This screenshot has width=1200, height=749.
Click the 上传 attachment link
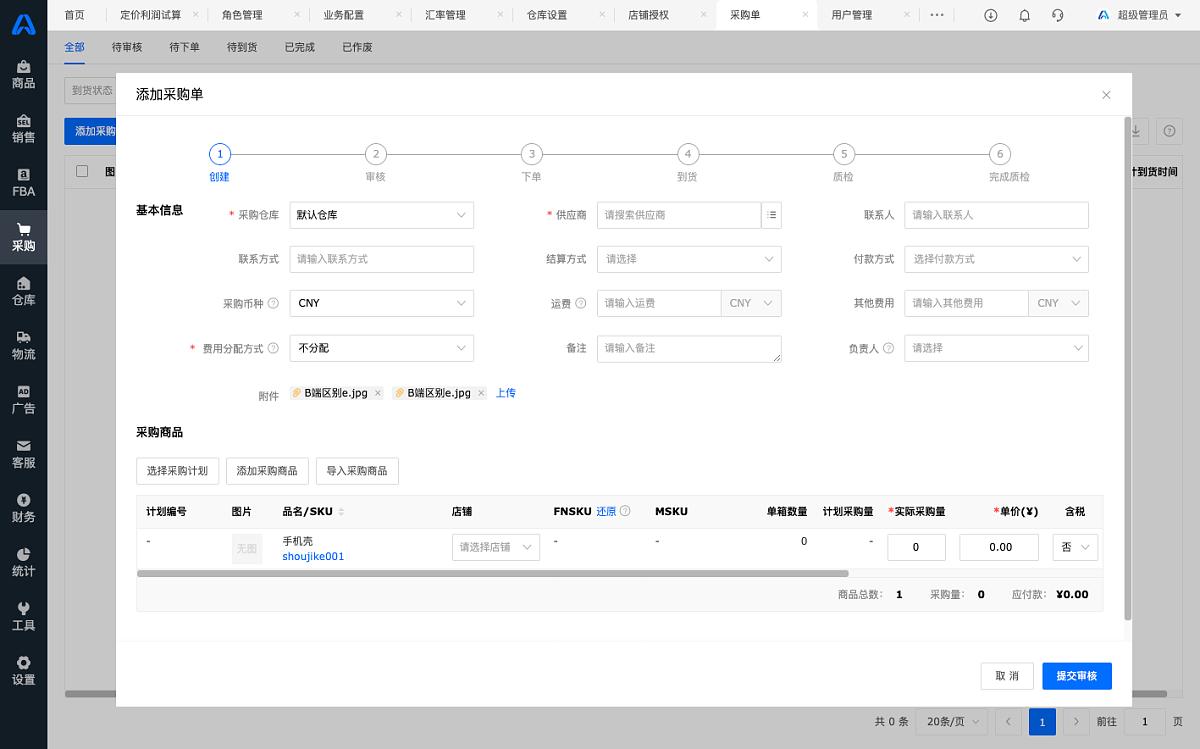(505, 392)
